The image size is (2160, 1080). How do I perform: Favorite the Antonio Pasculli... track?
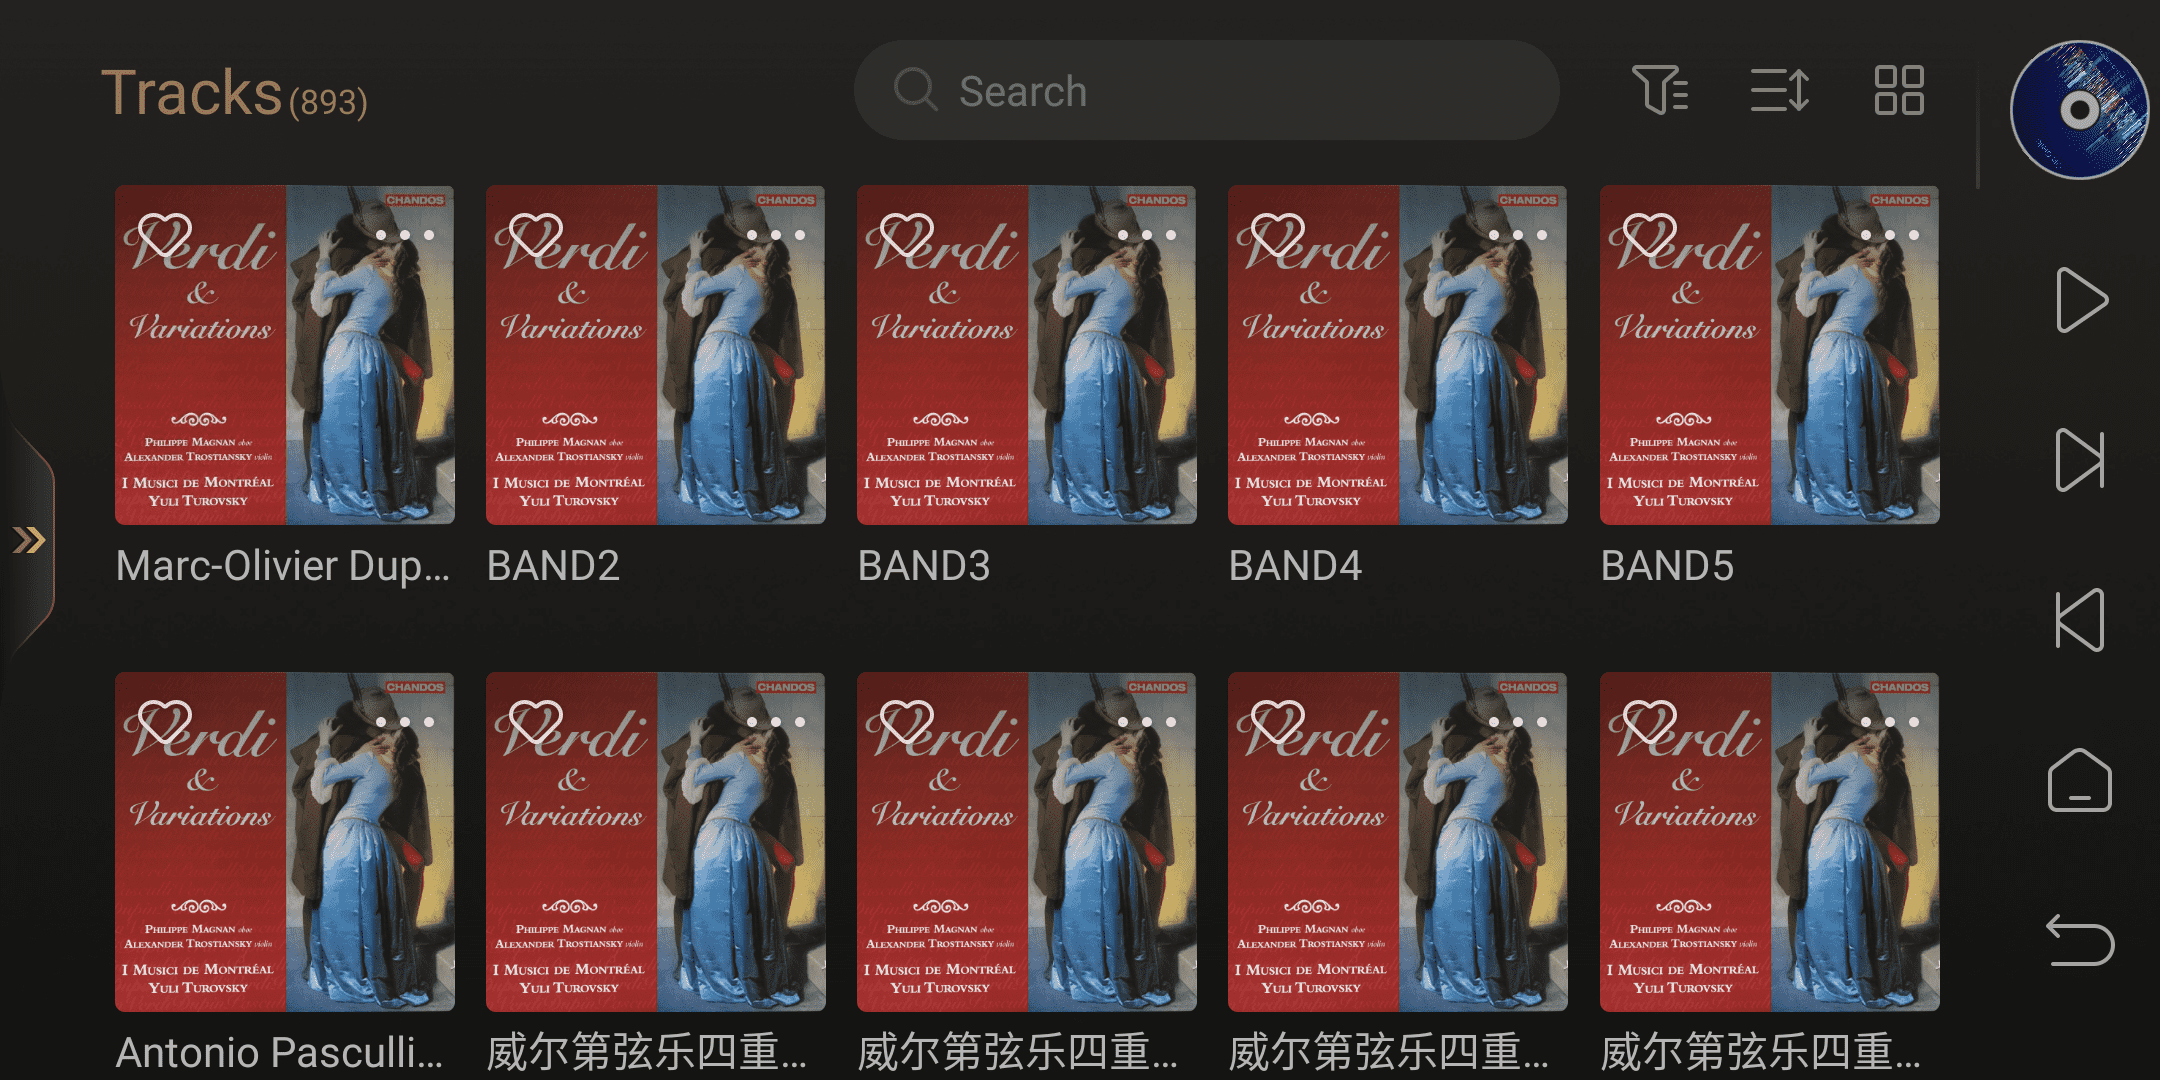[164, 723]
